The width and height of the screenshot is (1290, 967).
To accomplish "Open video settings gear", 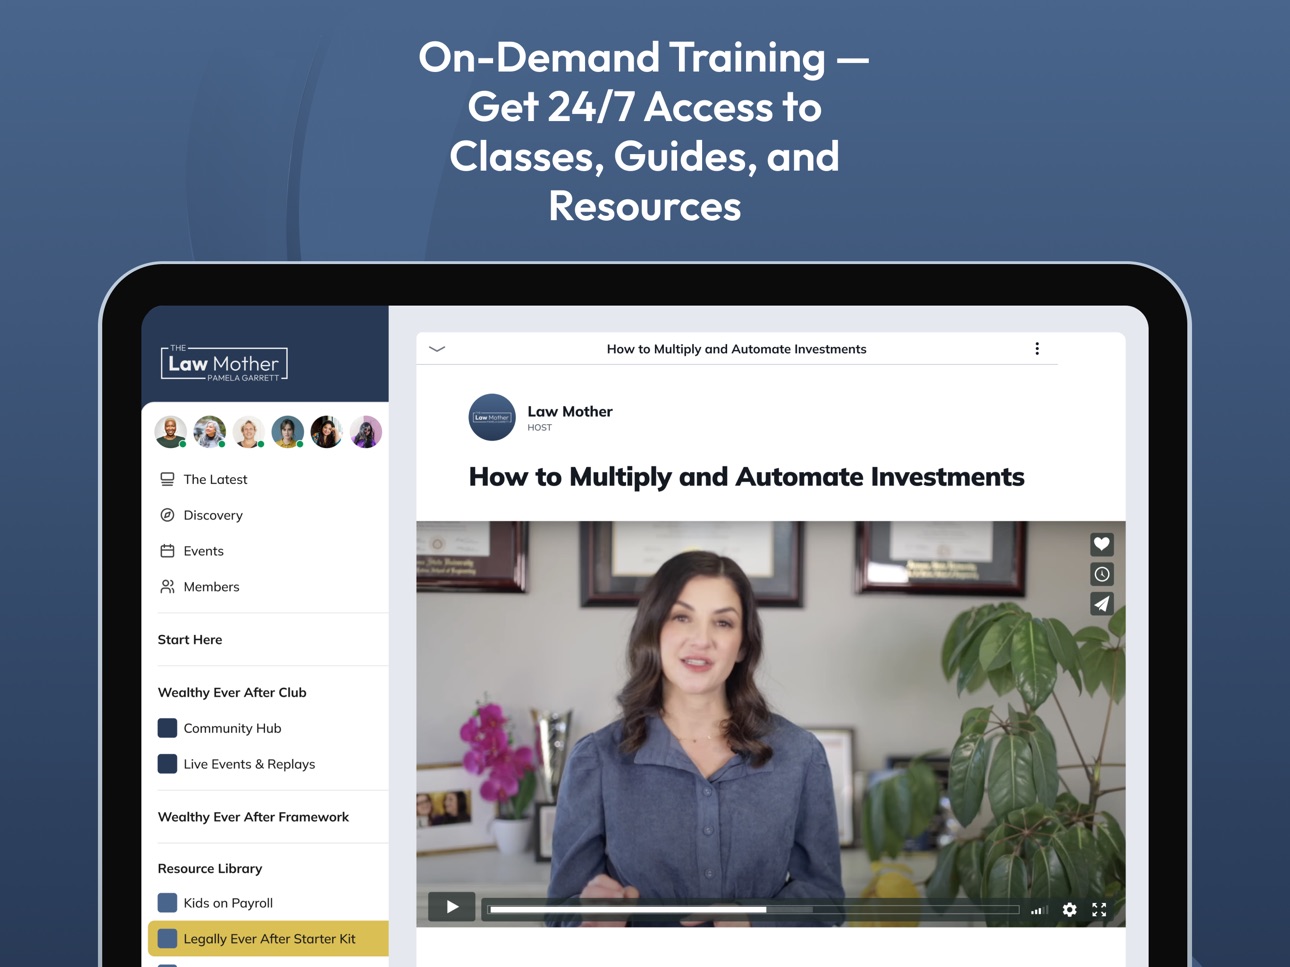I will click(x=1070, y=910).
